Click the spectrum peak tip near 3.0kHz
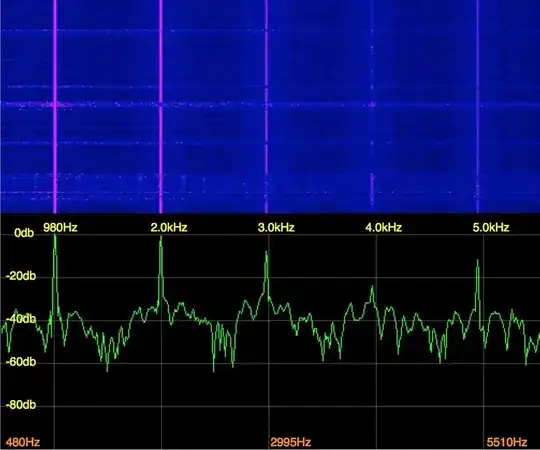Screen dimensions: 540x450 [x=266, y=252]
